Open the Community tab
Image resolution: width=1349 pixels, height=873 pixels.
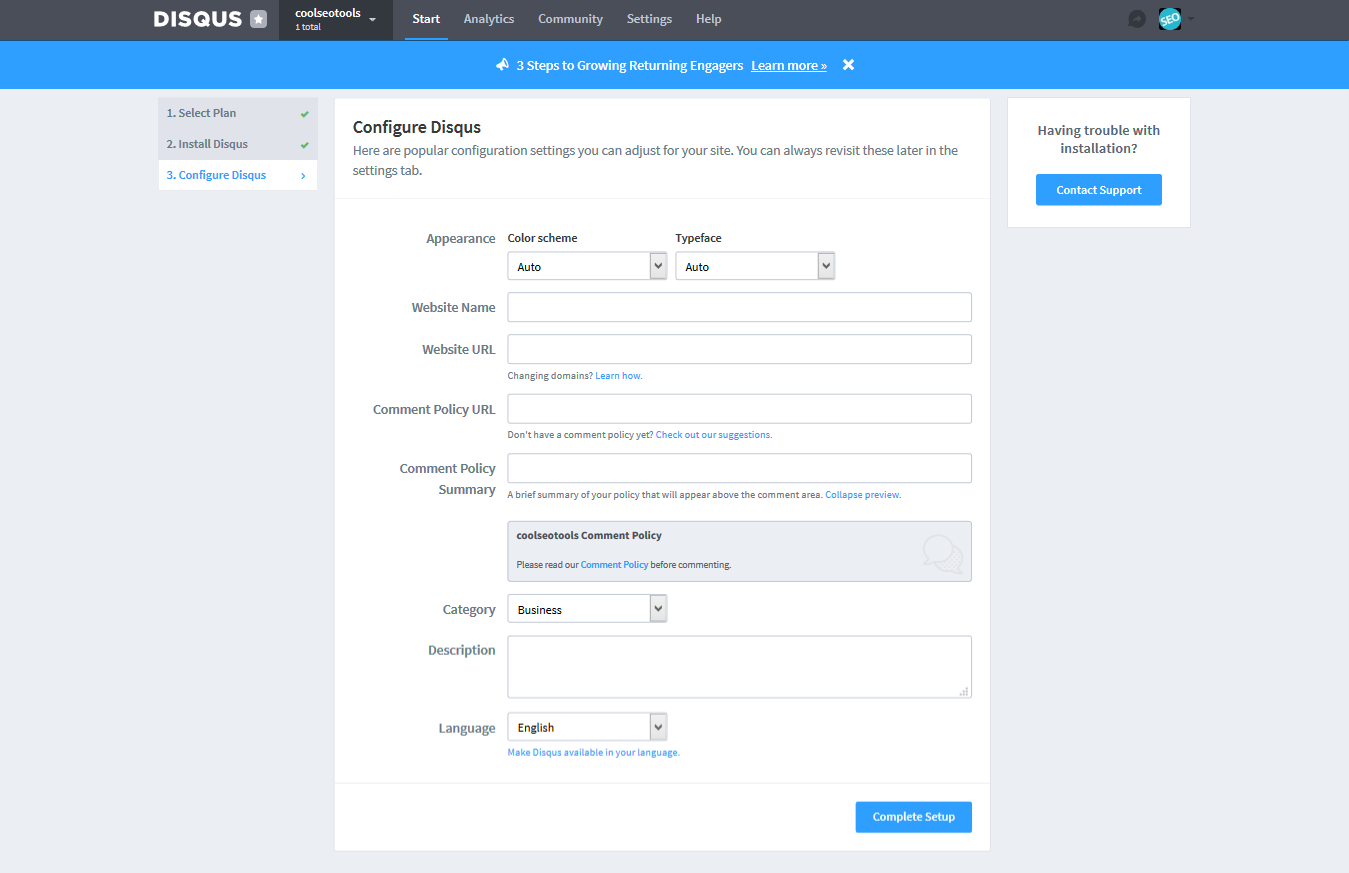click(570, 19)
